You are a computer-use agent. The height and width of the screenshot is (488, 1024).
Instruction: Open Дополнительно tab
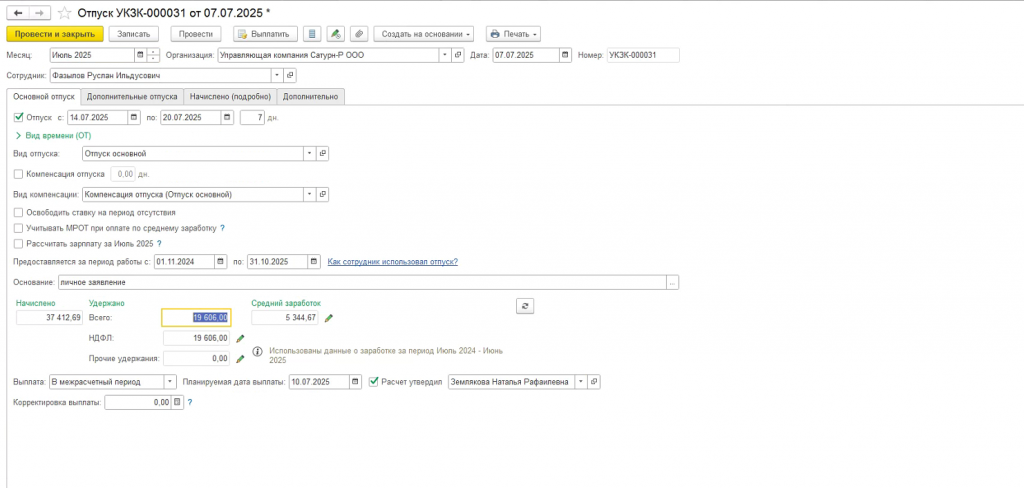click(x=311, y=96)
